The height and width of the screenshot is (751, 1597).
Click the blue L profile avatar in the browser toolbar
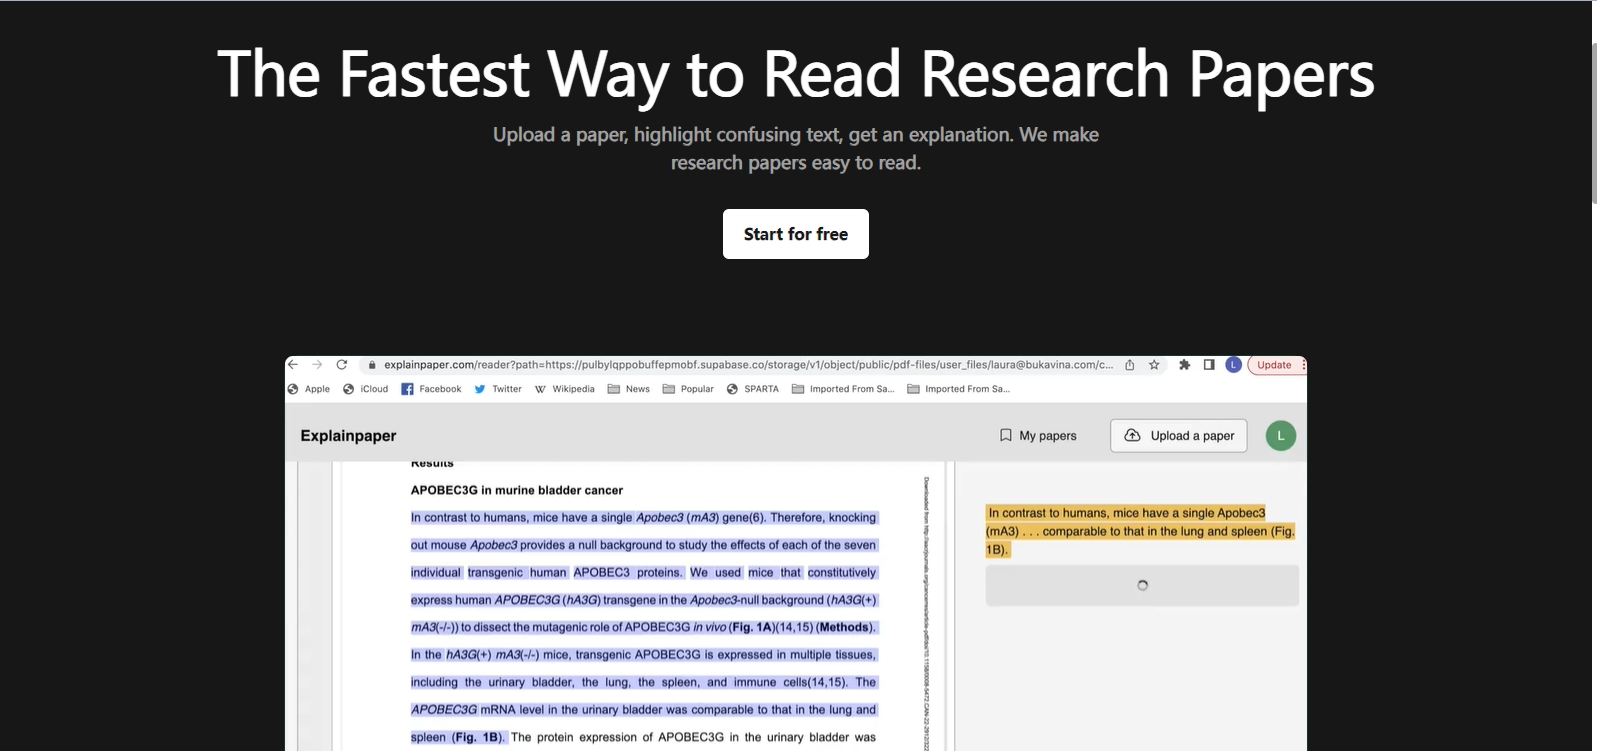coord(1234,365)
